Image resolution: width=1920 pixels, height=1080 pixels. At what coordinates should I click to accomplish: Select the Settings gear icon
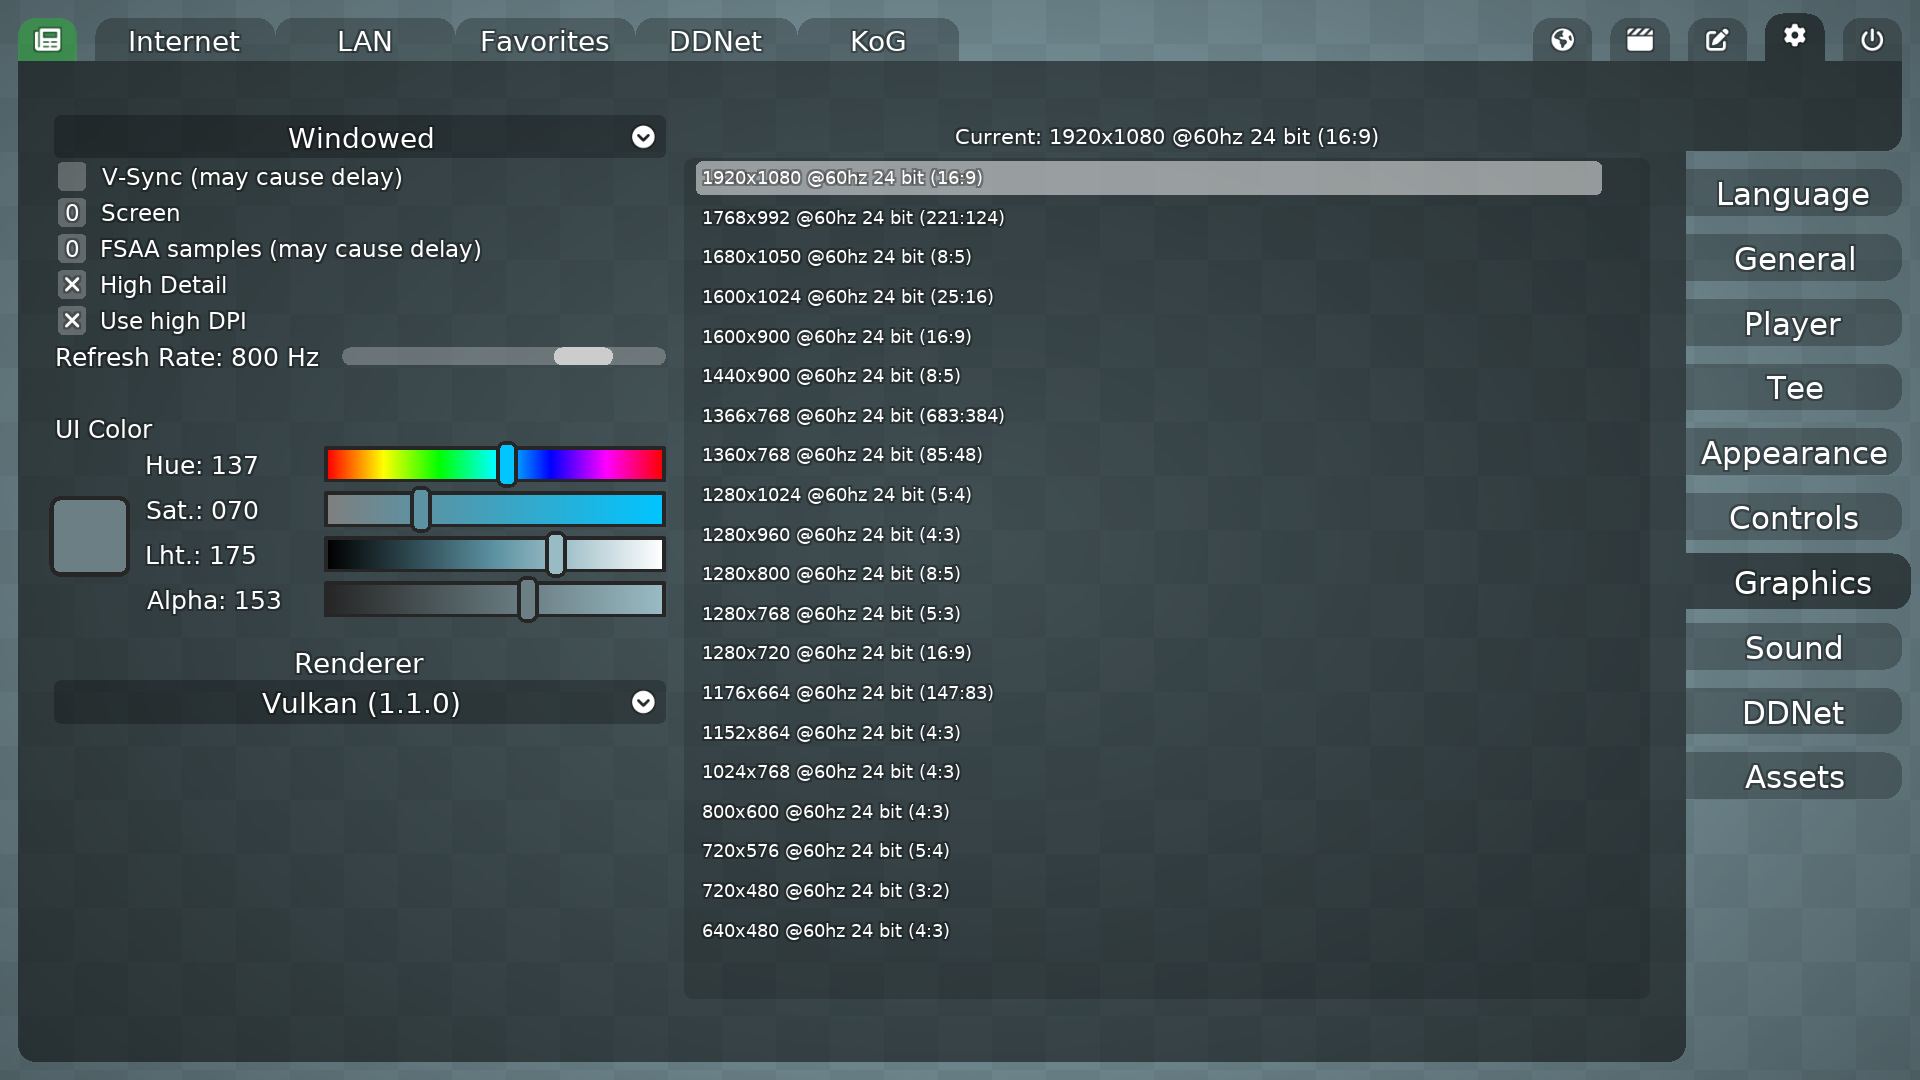1794,39
